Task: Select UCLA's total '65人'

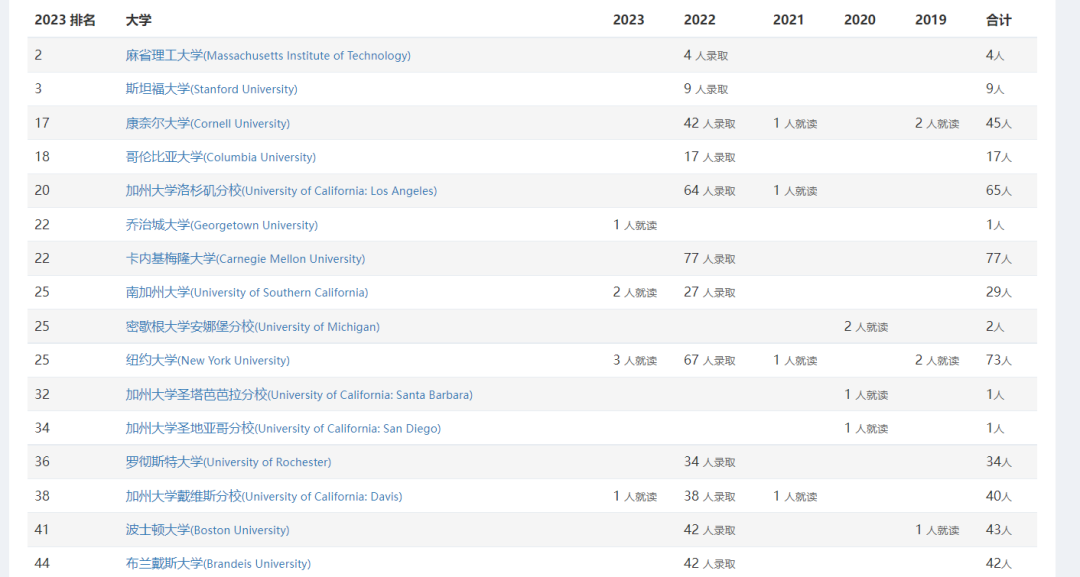Action: (999, 191)
